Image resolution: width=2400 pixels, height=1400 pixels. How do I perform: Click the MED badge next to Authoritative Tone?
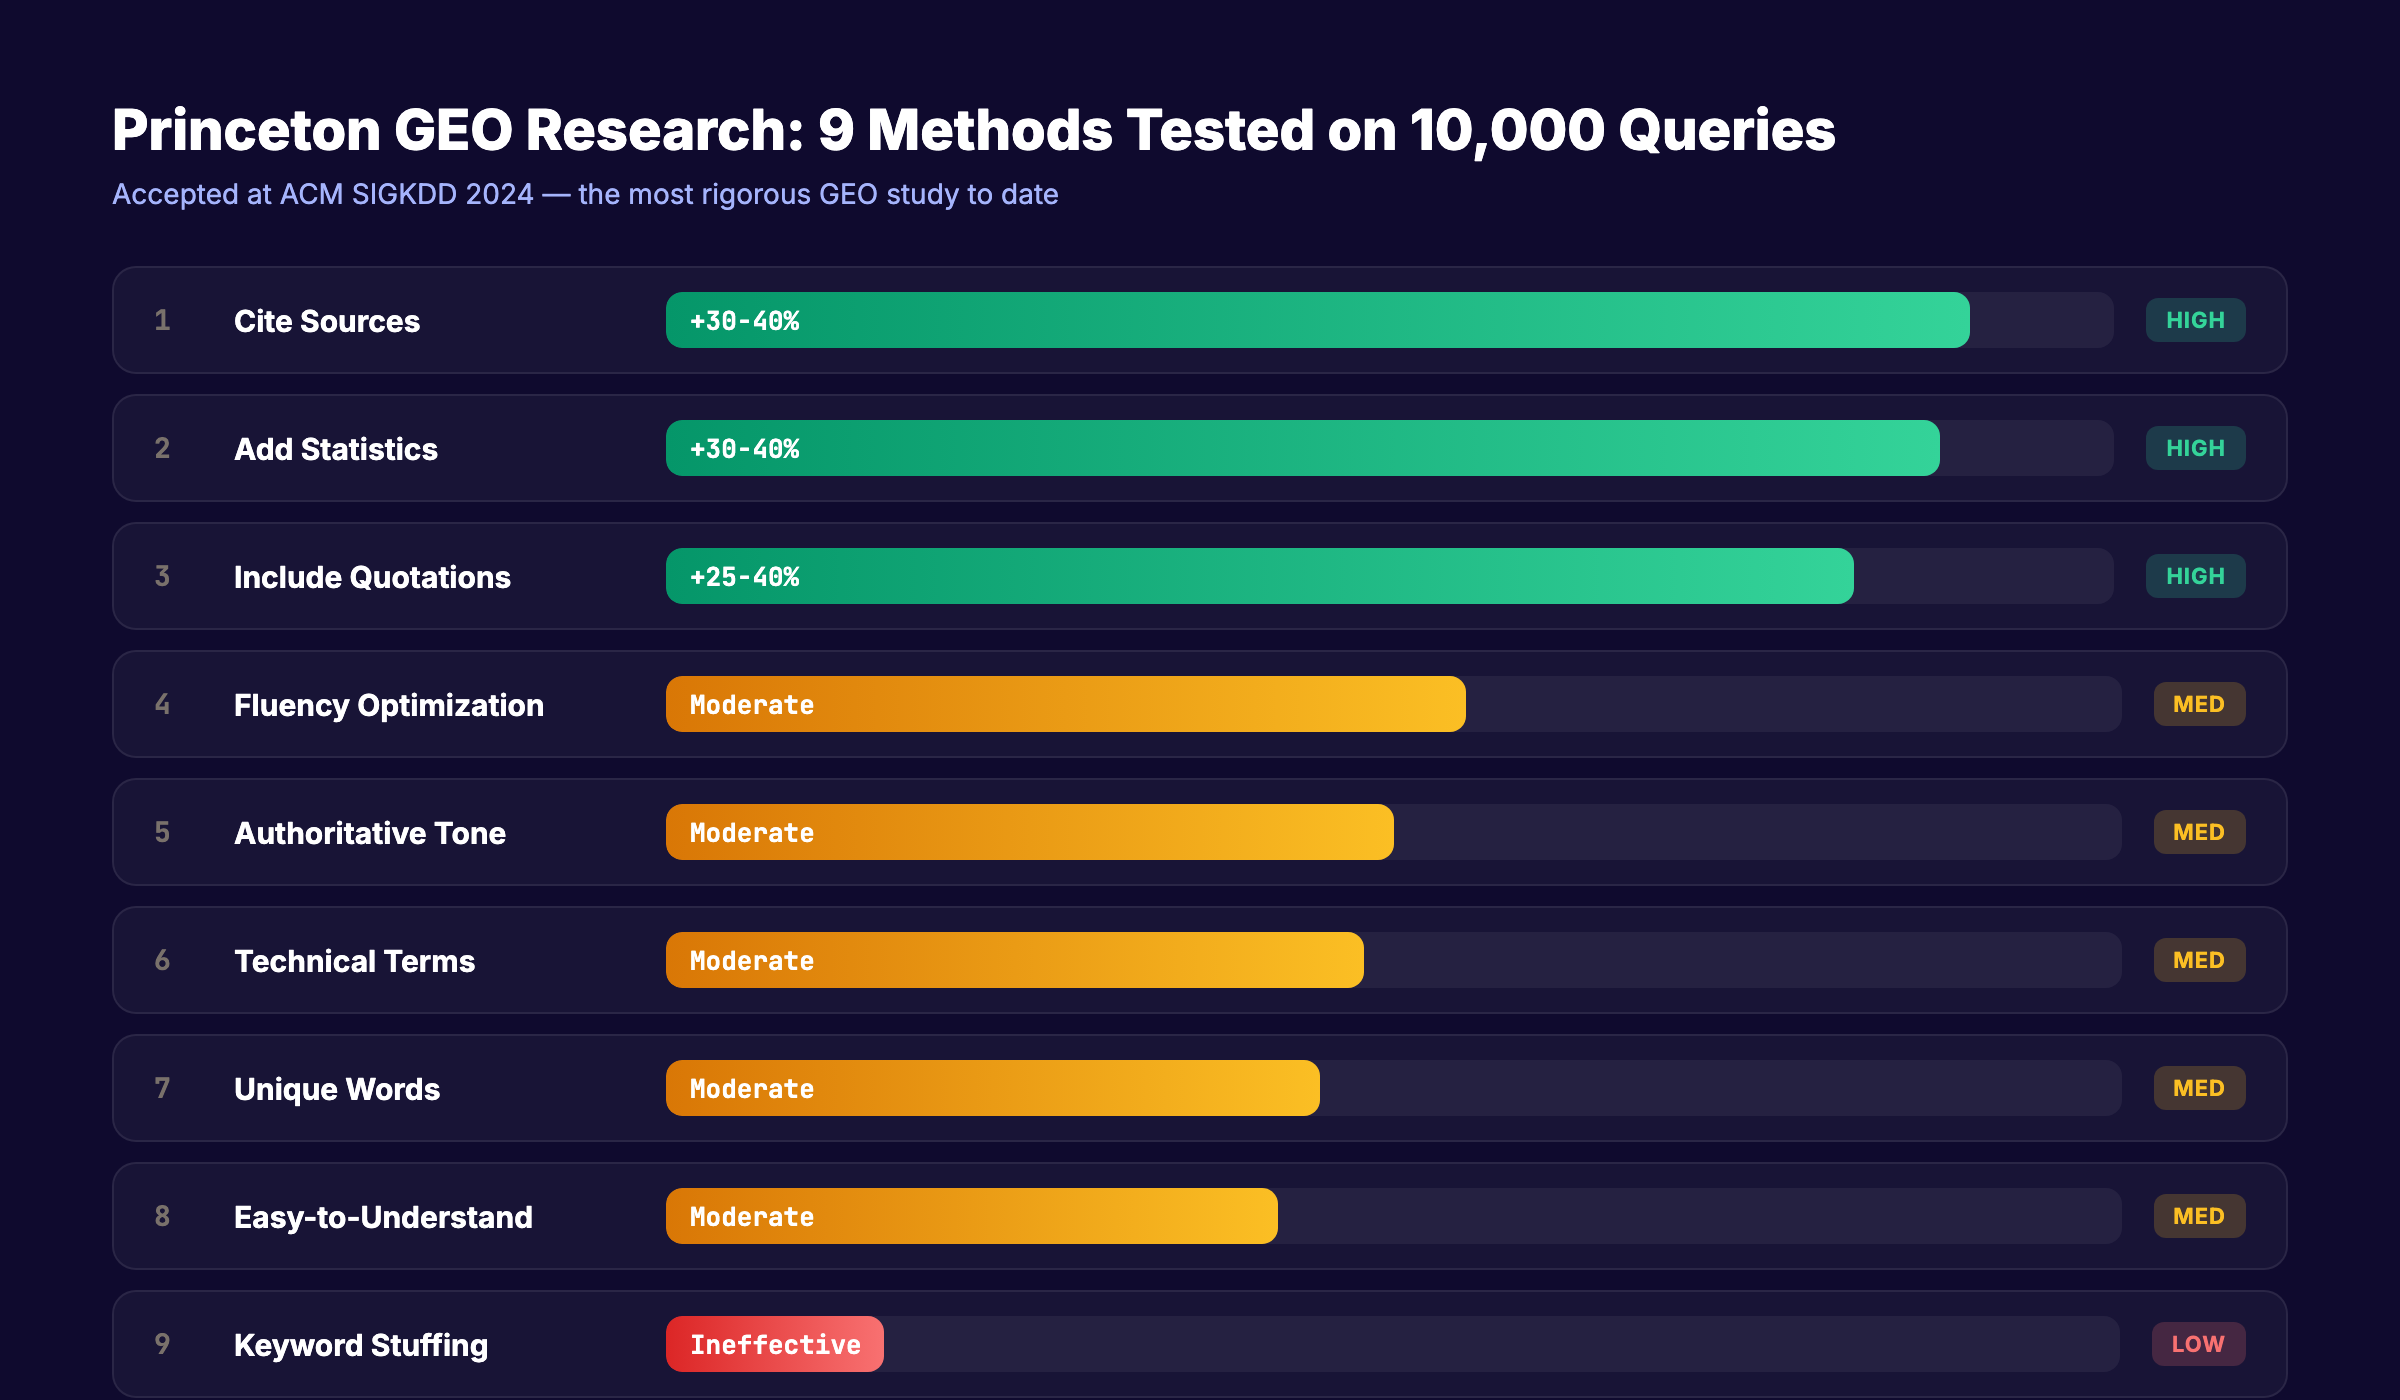coord(2198,832)
